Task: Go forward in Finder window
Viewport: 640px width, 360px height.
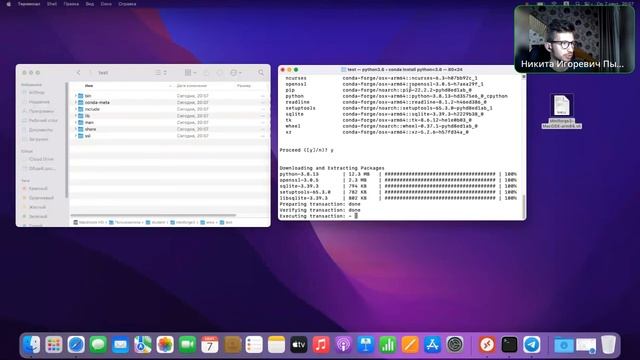Action: pos(90,73)
